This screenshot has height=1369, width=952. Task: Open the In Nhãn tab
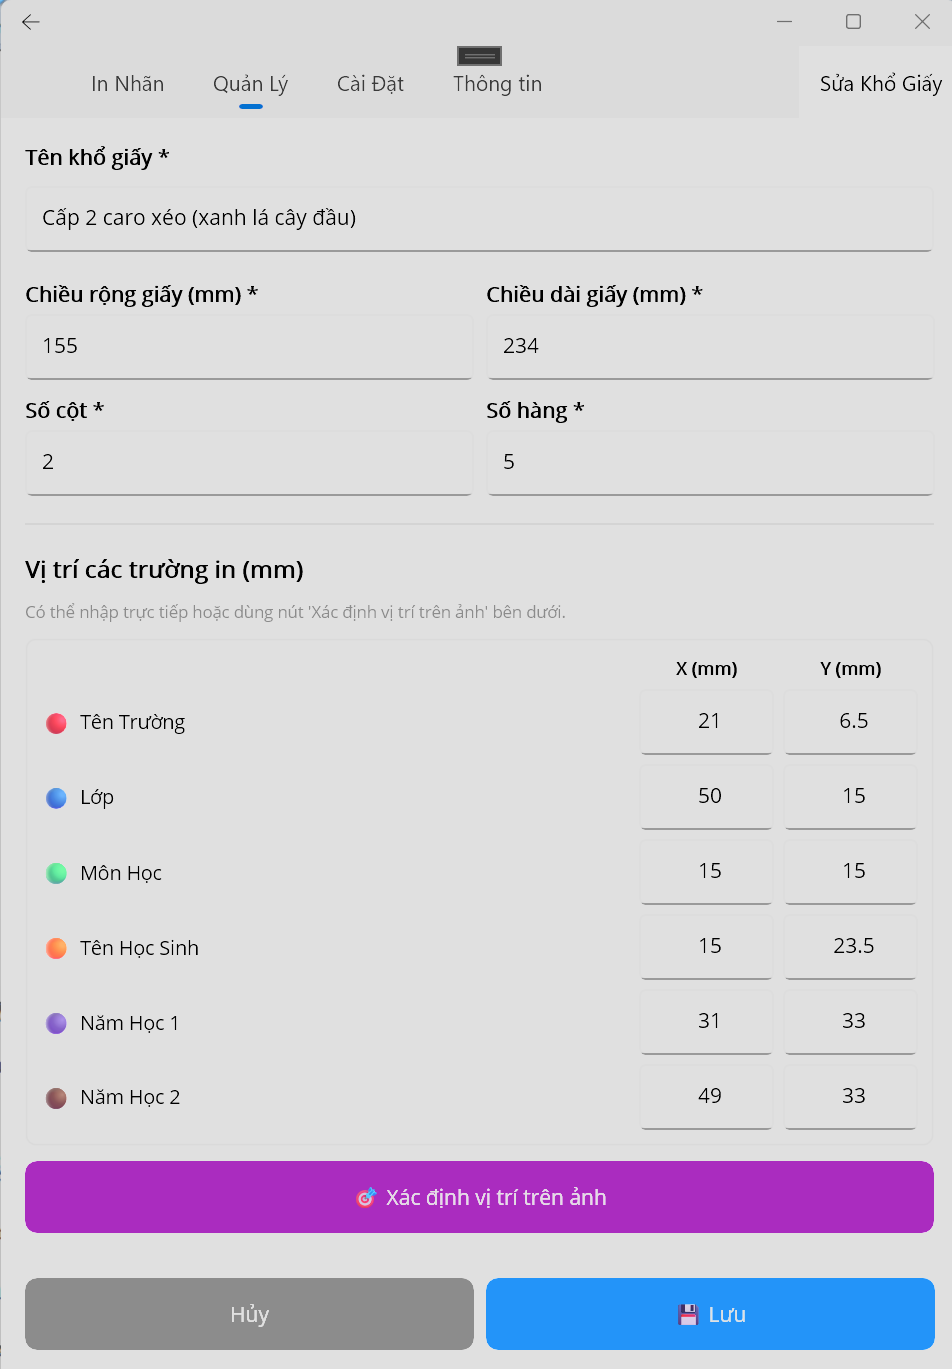127,84
